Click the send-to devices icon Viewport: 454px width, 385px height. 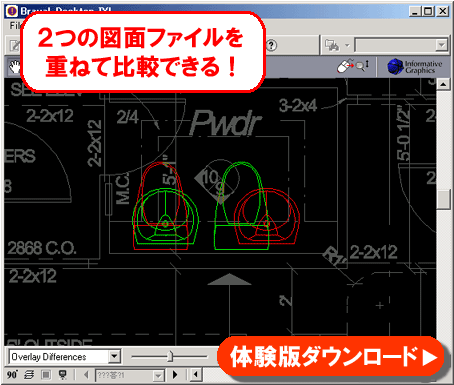pyautogui.click(x=332, y=45)
